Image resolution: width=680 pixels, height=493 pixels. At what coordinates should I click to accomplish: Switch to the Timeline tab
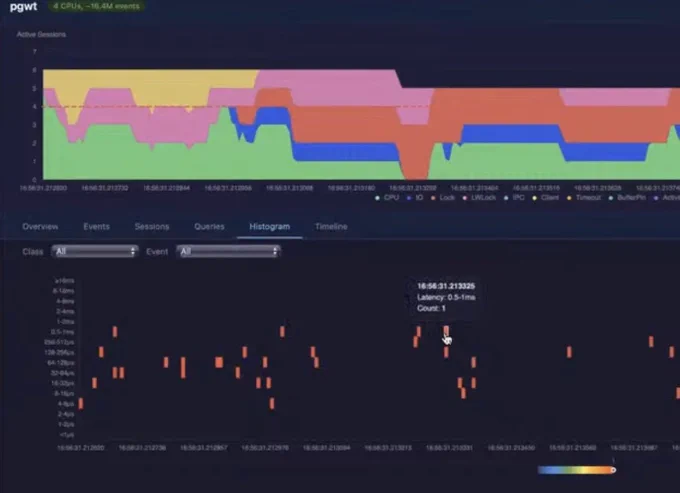331,227
